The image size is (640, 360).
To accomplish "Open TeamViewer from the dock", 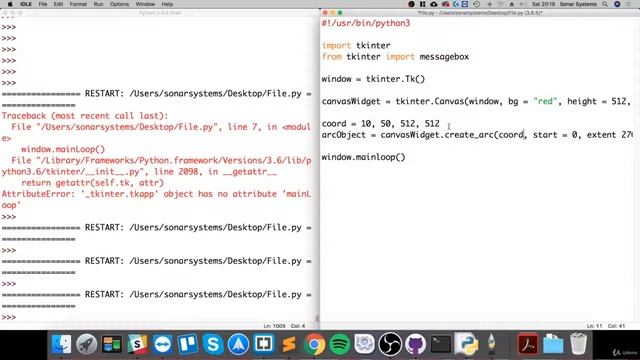I will 162,344.
